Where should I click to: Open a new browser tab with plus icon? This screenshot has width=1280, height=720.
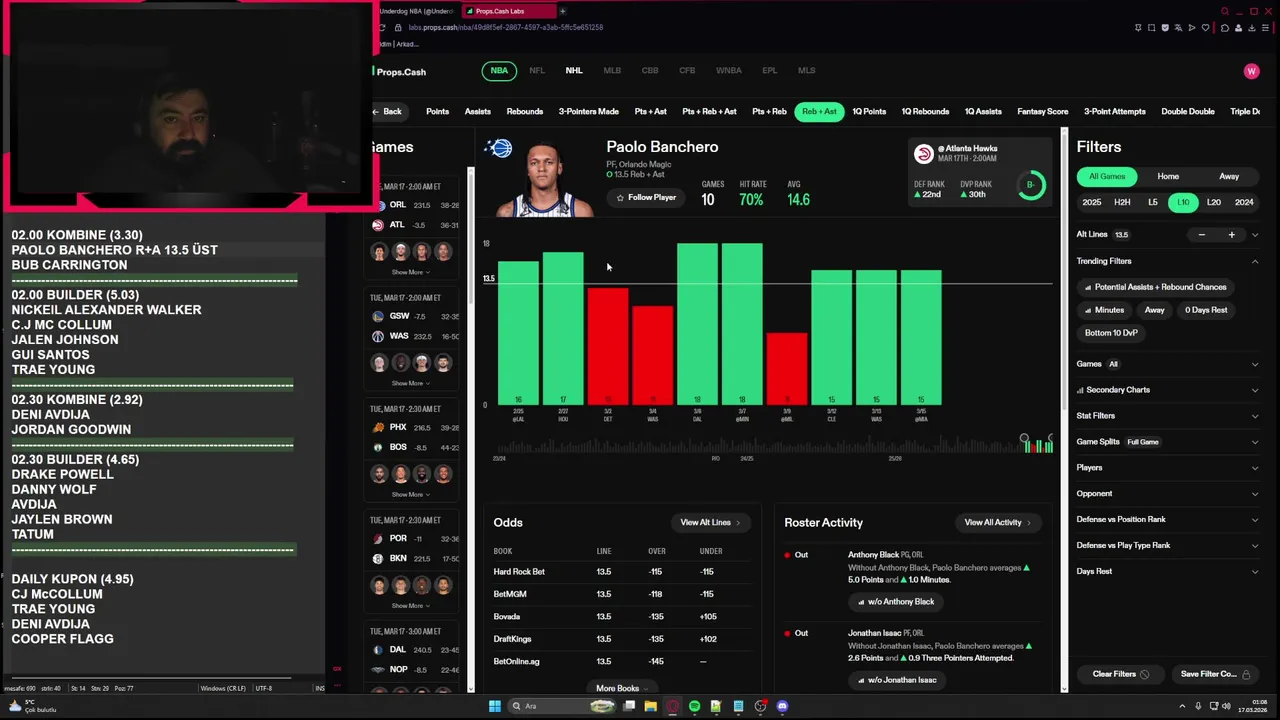click(x=562, y=11)
